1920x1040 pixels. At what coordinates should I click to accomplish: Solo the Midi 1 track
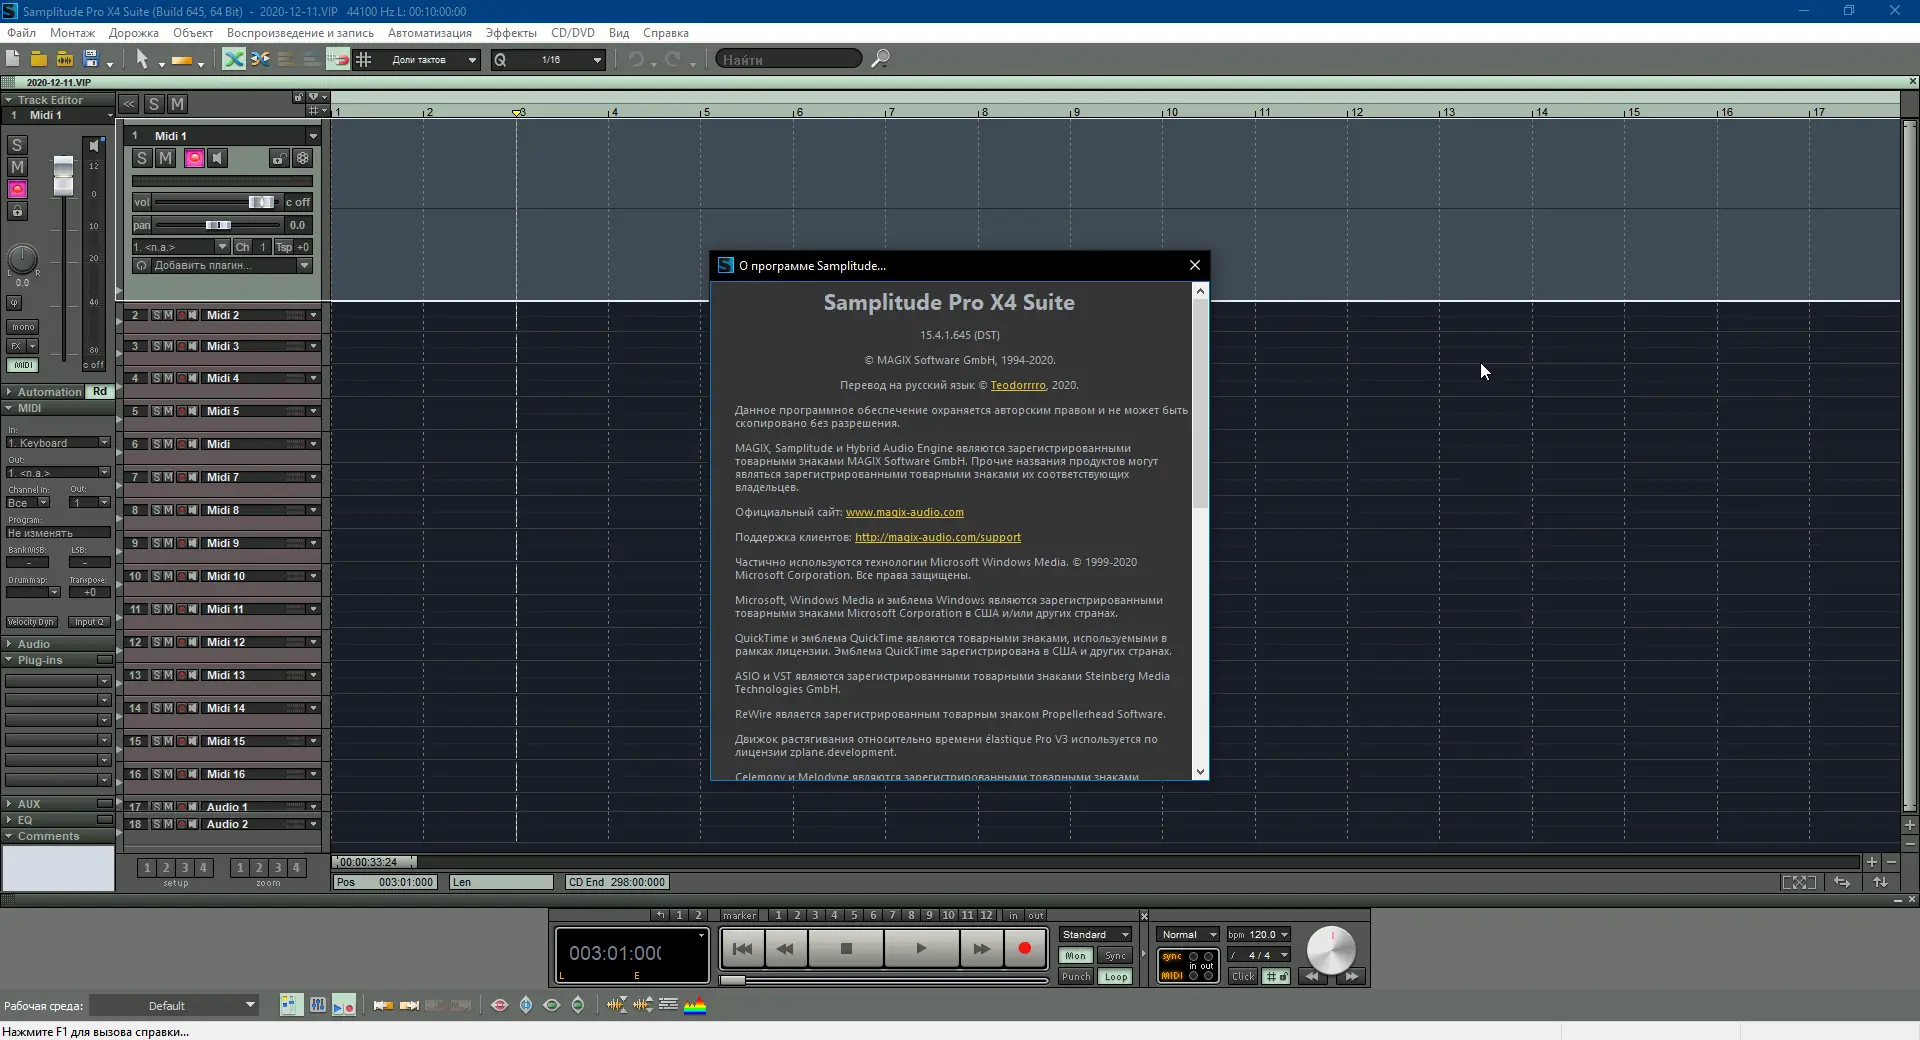(x=141, y=158)
